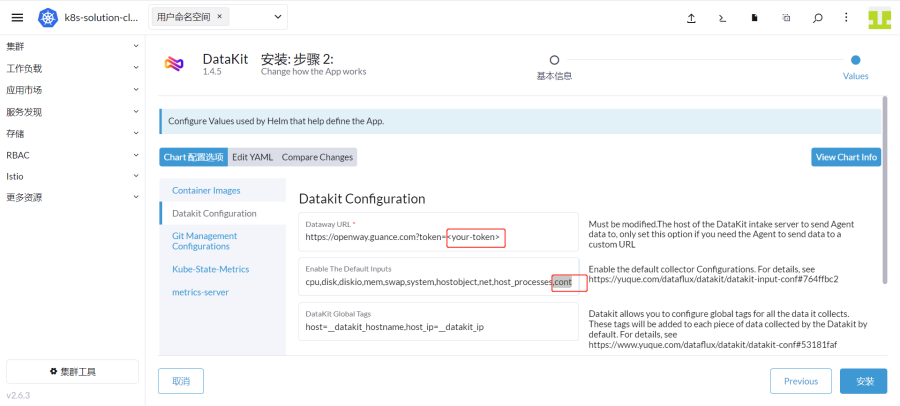This screenshot has width=900, height=406.
Task: Expand the RBAC sidebar section
Action: (72, 155)
